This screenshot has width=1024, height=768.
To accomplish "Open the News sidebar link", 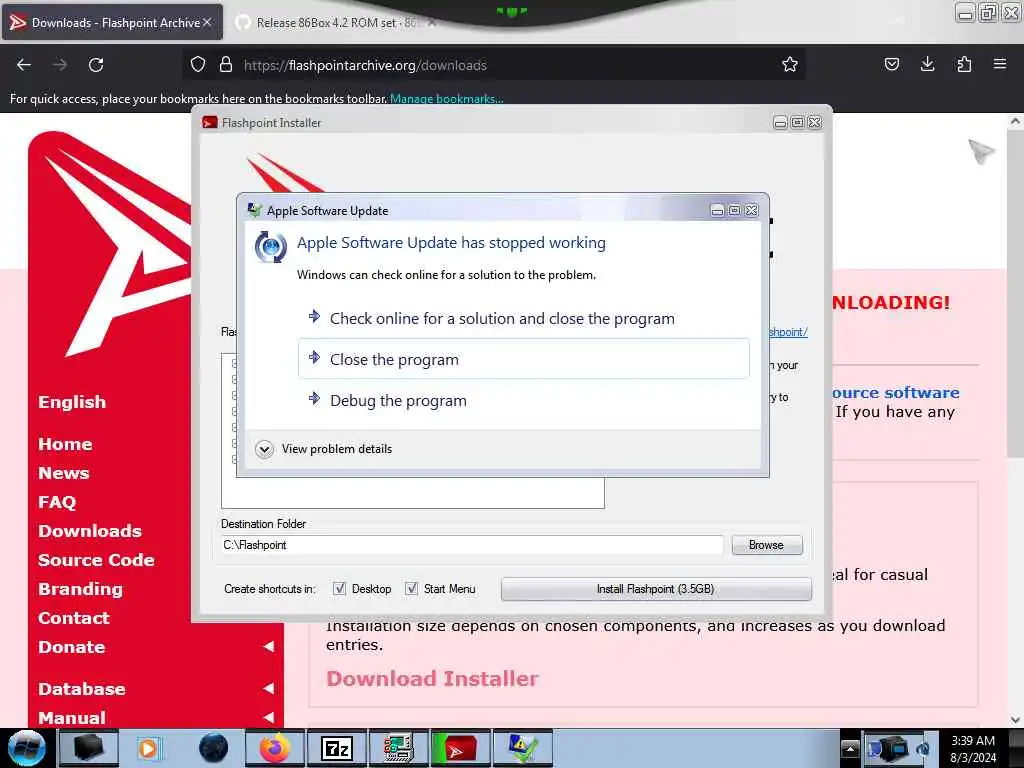I will [63, 473].
